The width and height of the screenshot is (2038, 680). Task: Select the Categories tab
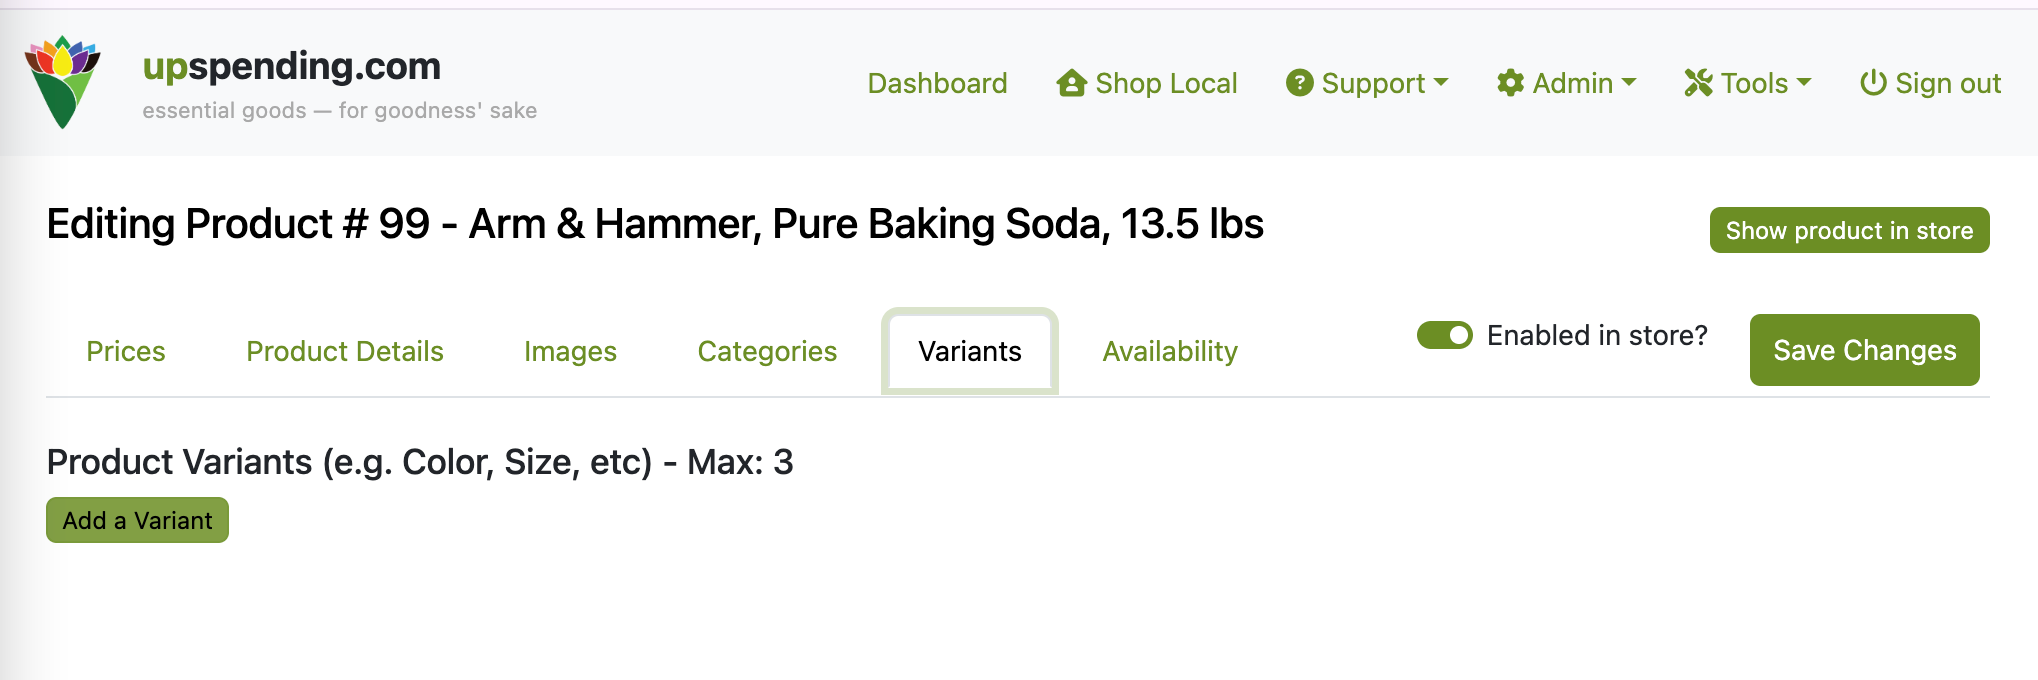(767, 351)
